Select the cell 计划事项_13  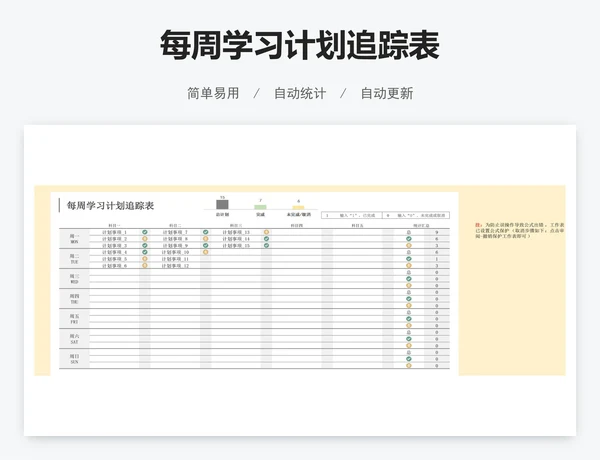tap(236, 232)
